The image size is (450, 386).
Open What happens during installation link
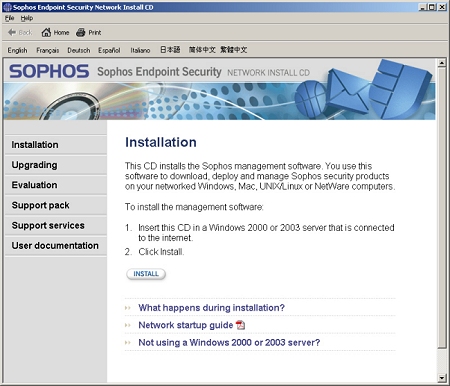coord(212,308)
